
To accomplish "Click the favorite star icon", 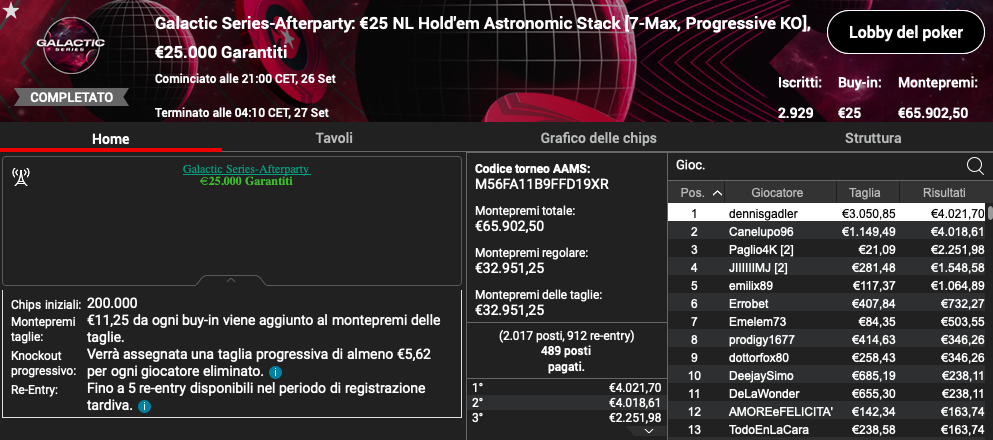I will [9, 10].
